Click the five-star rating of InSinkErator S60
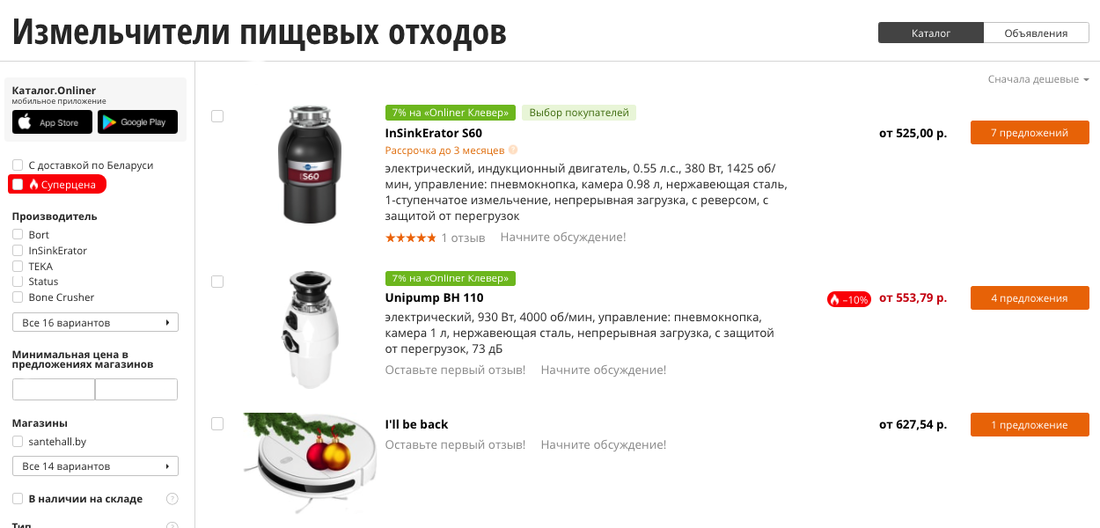 coord(410,238)
